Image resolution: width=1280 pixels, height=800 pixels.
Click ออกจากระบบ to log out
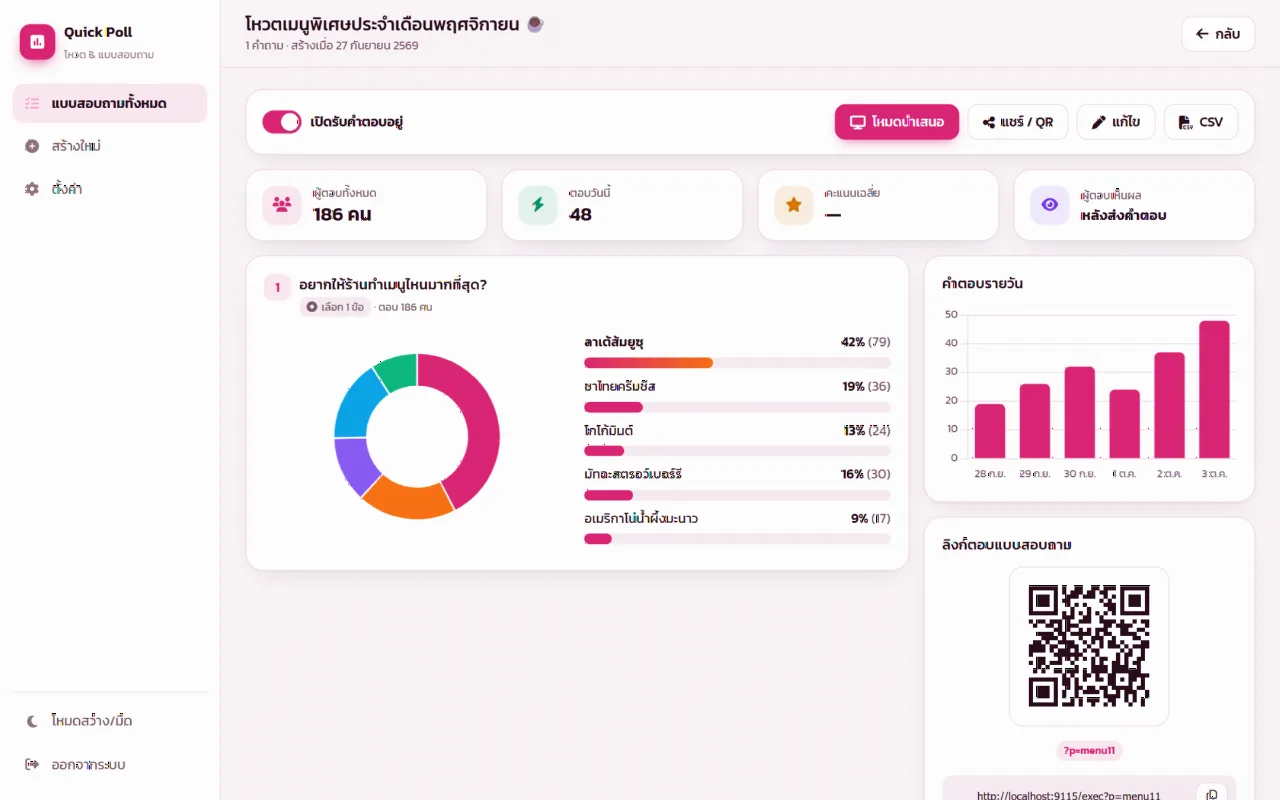pos(110,765)
